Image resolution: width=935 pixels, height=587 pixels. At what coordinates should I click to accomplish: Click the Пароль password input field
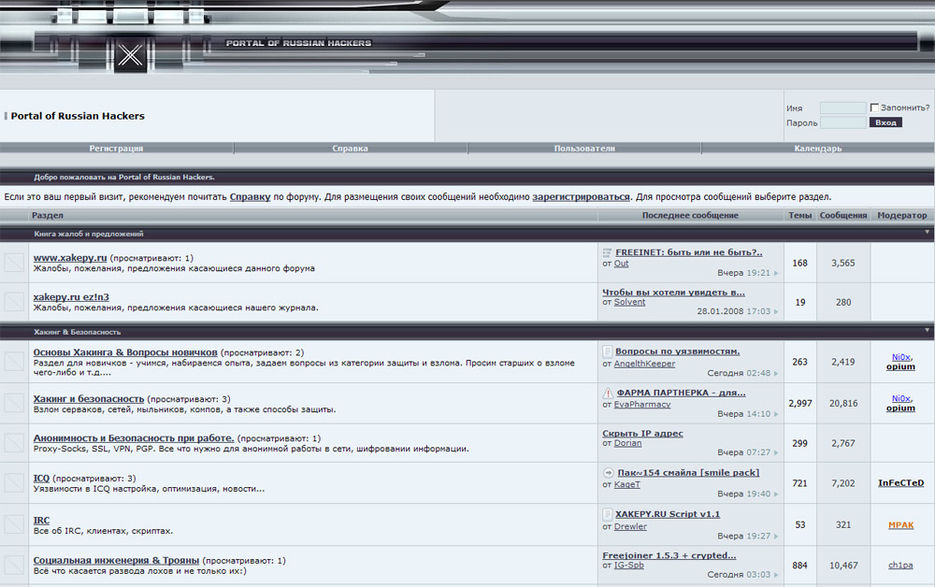click(x=843, y=123)
